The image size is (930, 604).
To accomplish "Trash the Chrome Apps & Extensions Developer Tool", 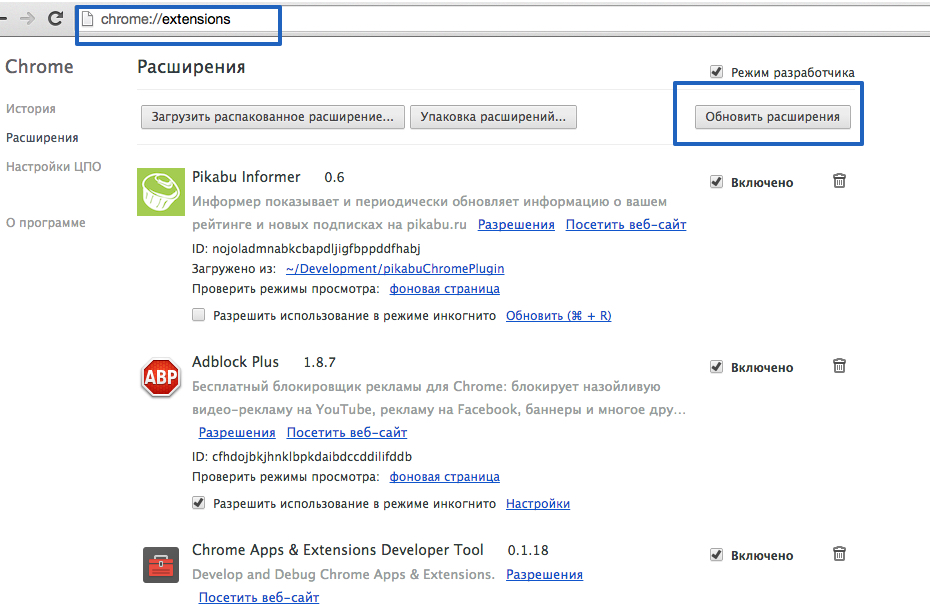I will [x=839, y=554].
